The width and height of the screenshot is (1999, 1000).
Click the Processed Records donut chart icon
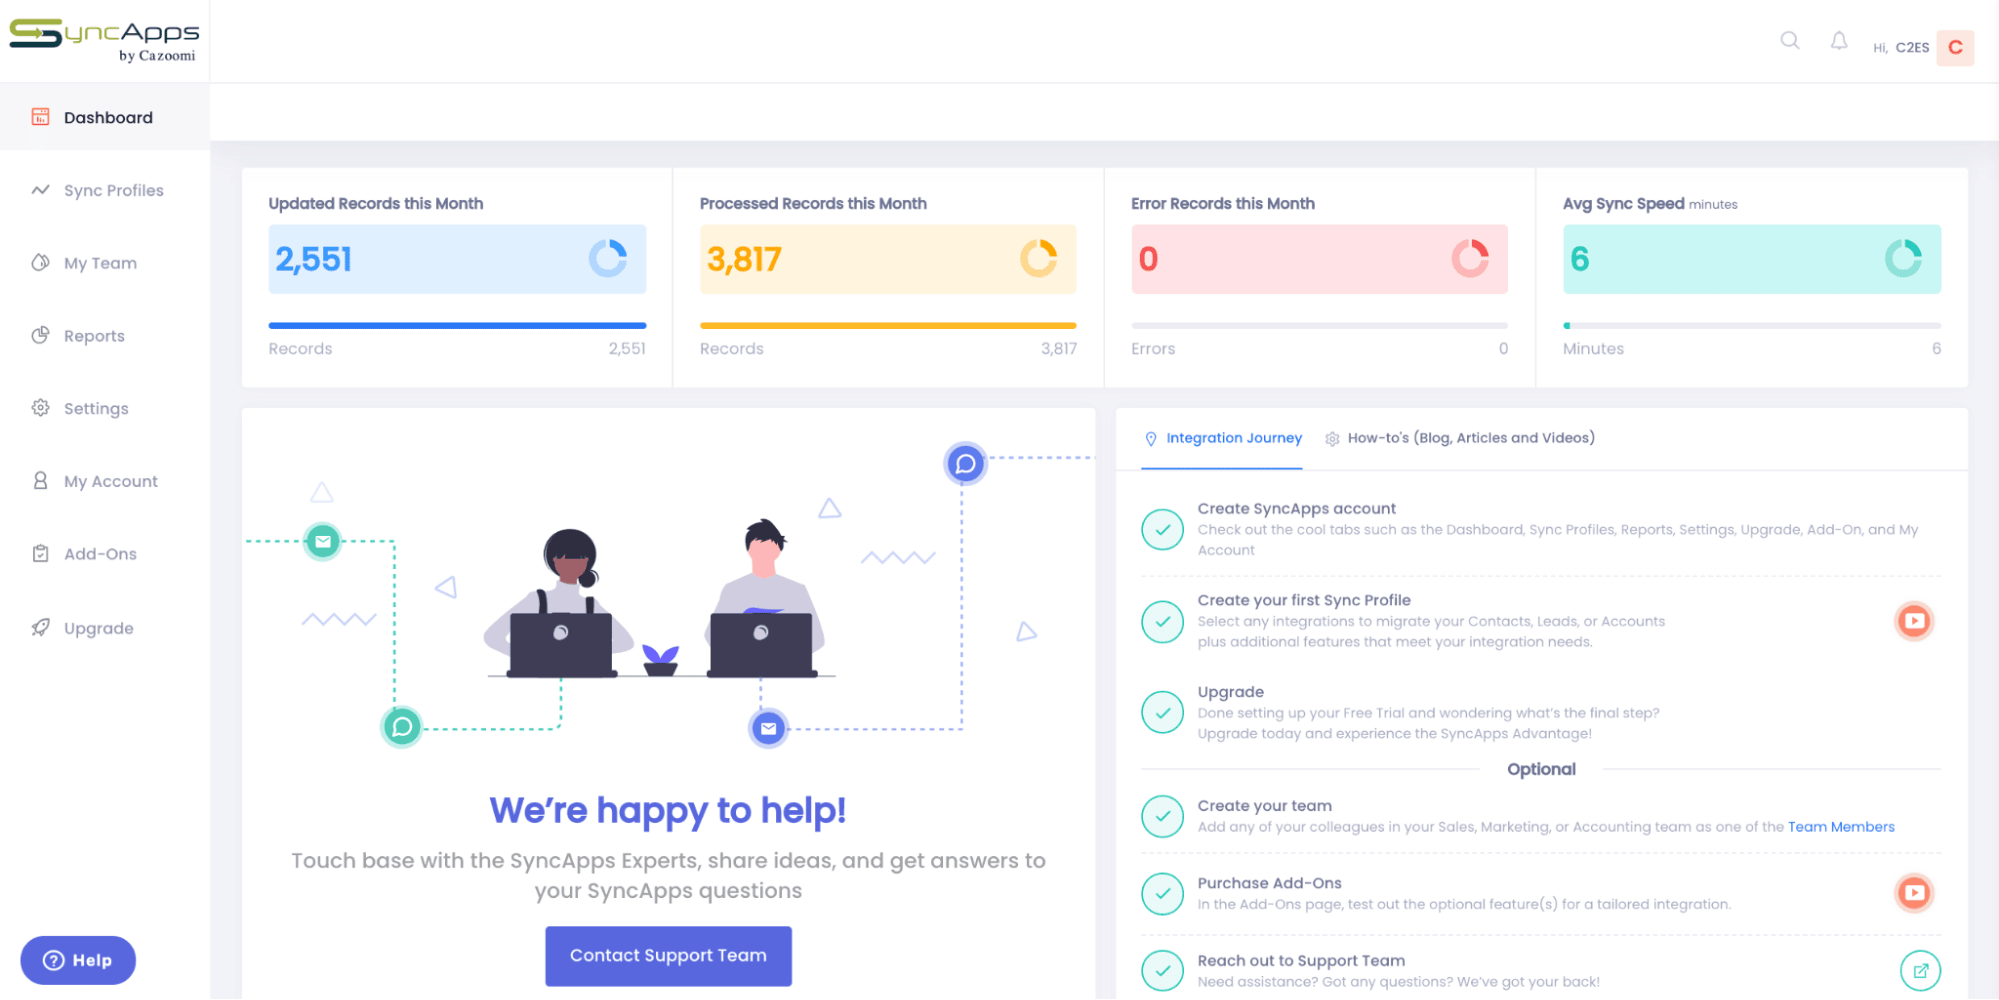click(x=1039, y=258)
